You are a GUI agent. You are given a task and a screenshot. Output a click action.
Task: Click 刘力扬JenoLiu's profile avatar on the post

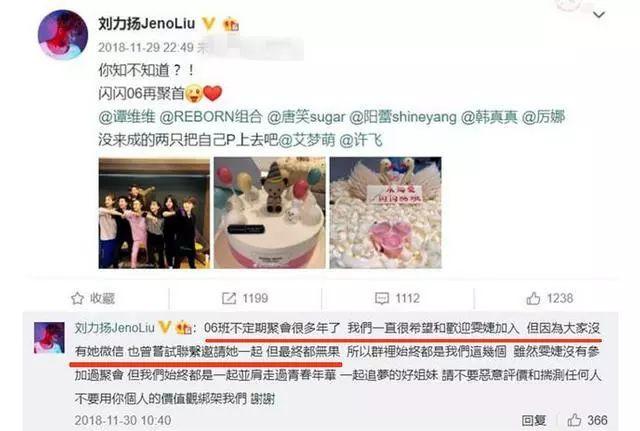click(63, 35)
